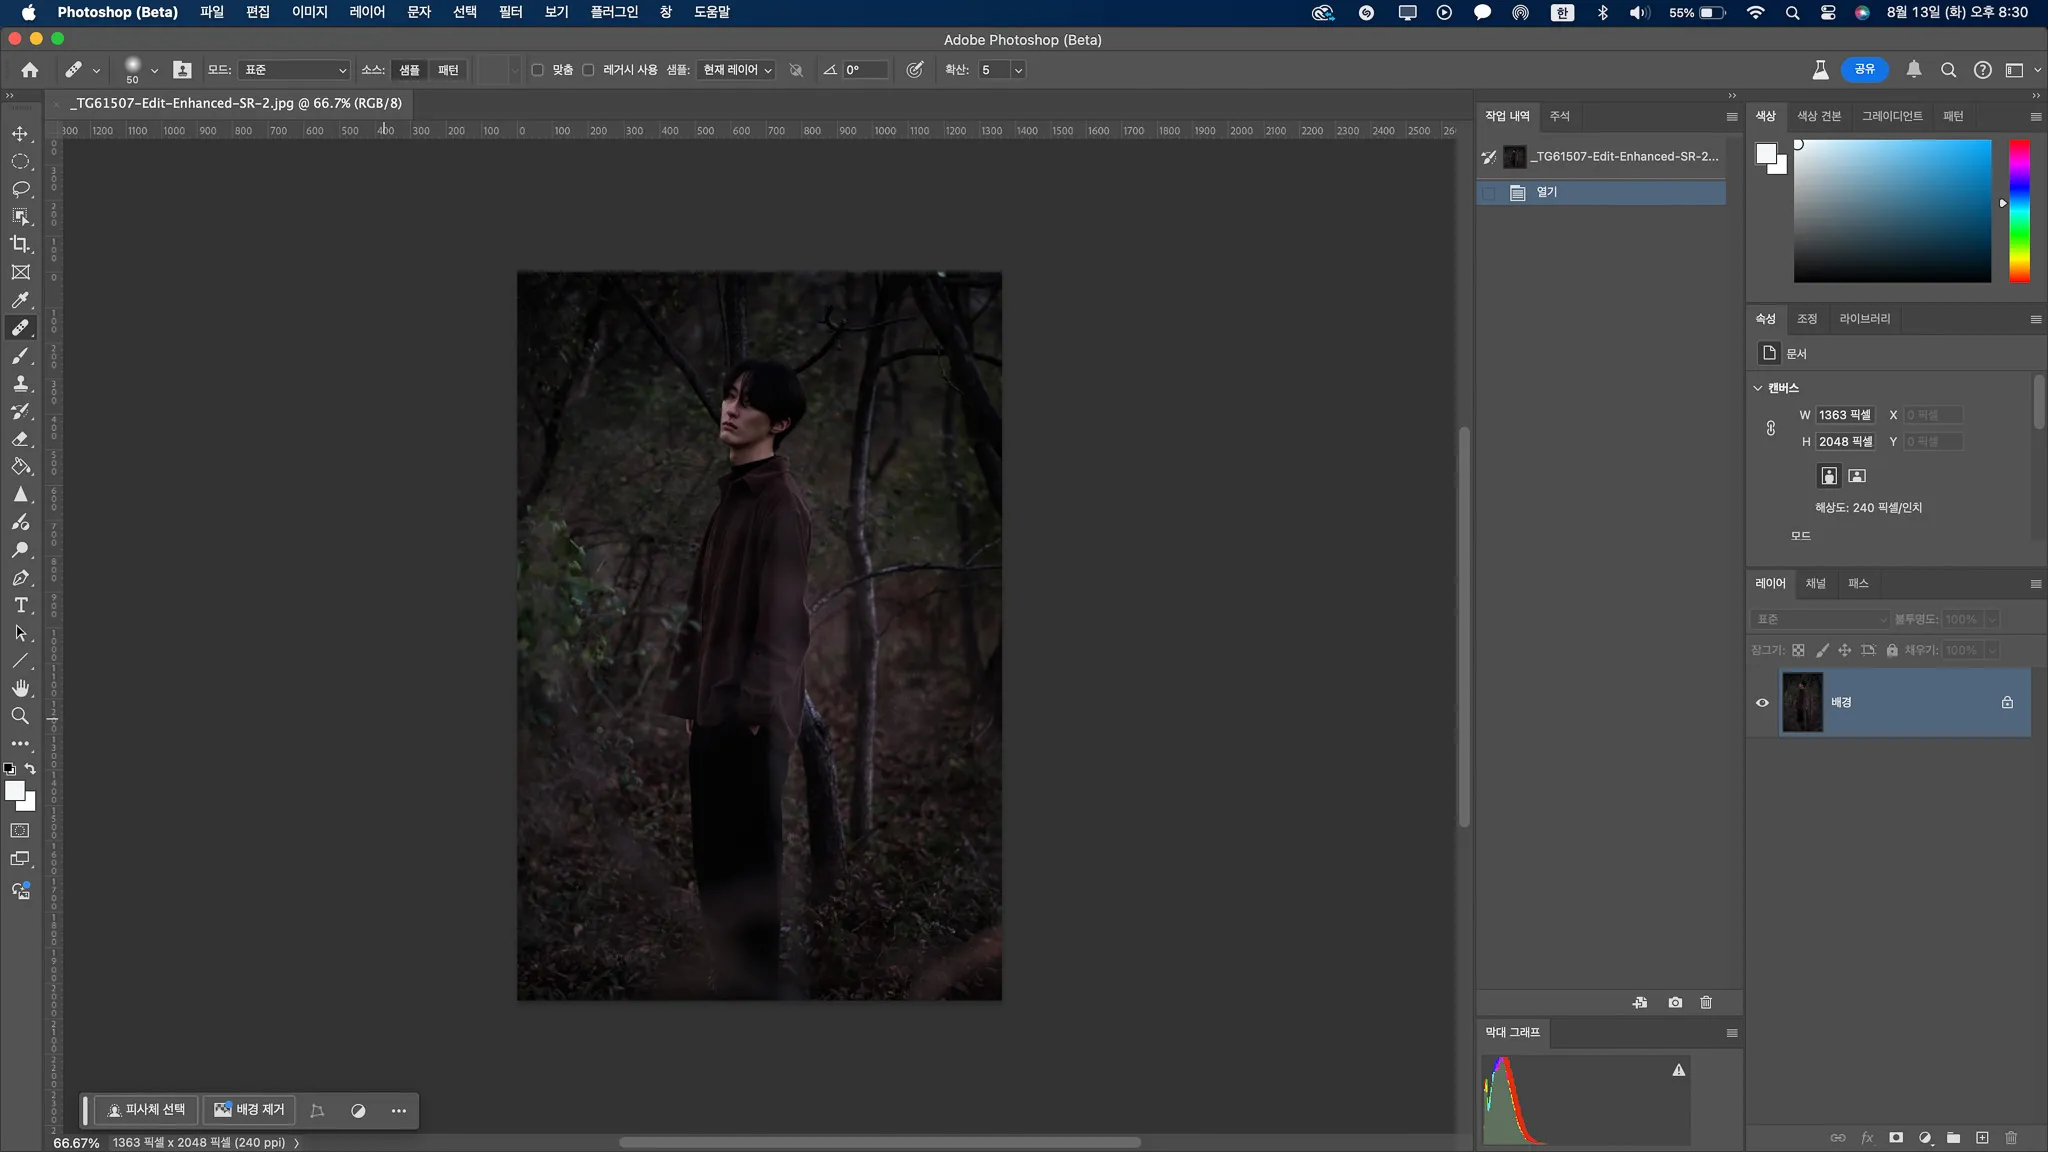Switch to the 채널 tab
The height and width of the screenshot is (1152, 2048).
pos(1815,583)
